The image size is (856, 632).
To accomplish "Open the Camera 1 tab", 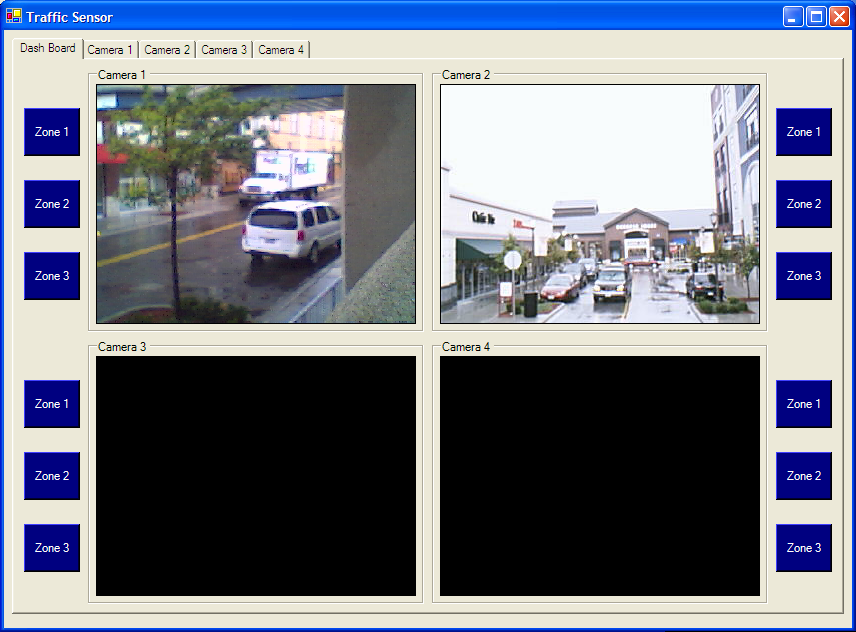I will (110, 50).
